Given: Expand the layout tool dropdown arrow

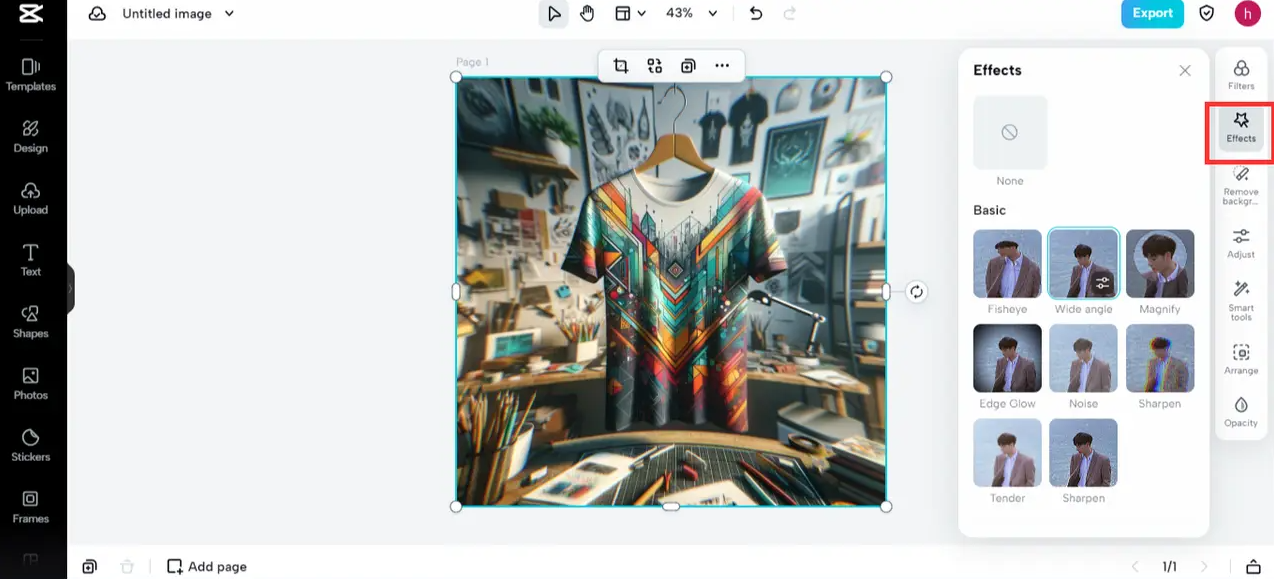Looking at the screenshot, I should click(640, 14).
